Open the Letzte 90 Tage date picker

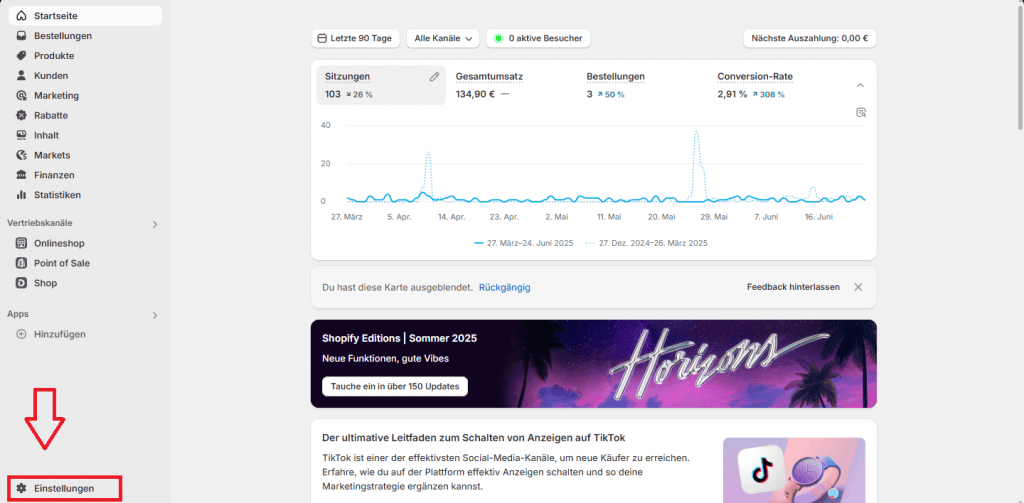pyautogui.click(x=355, y=39)
